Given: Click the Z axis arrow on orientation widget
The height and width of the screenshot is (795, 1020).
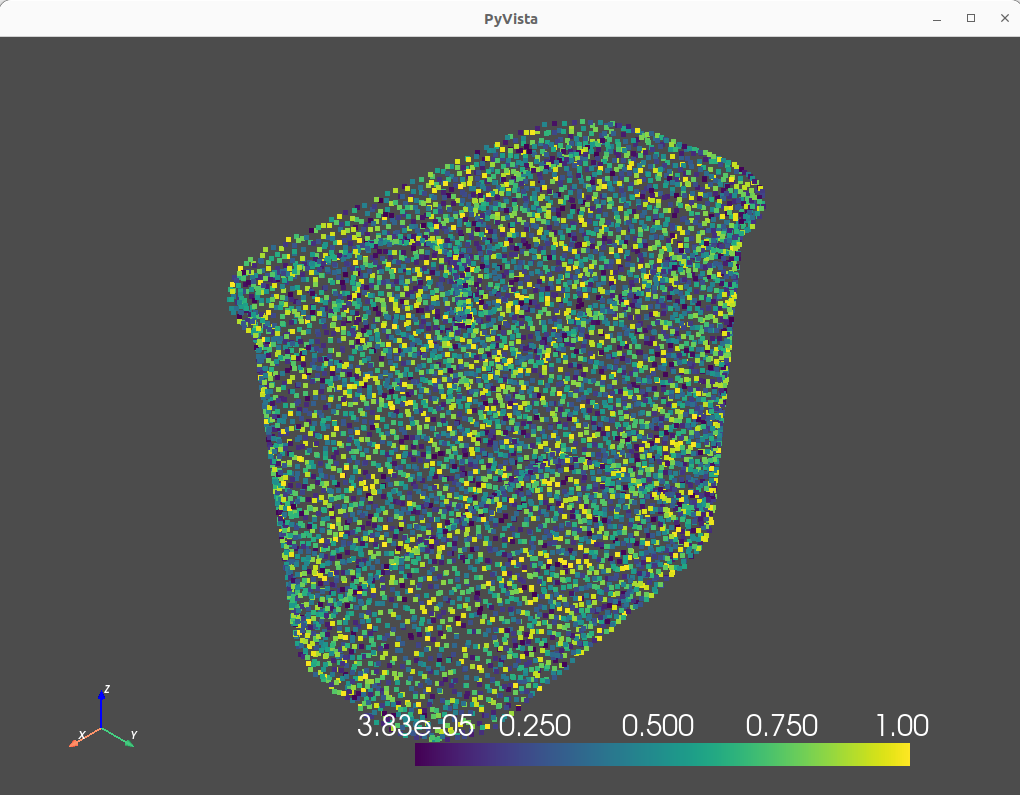Looking at the screenshot, I should 102,696.
